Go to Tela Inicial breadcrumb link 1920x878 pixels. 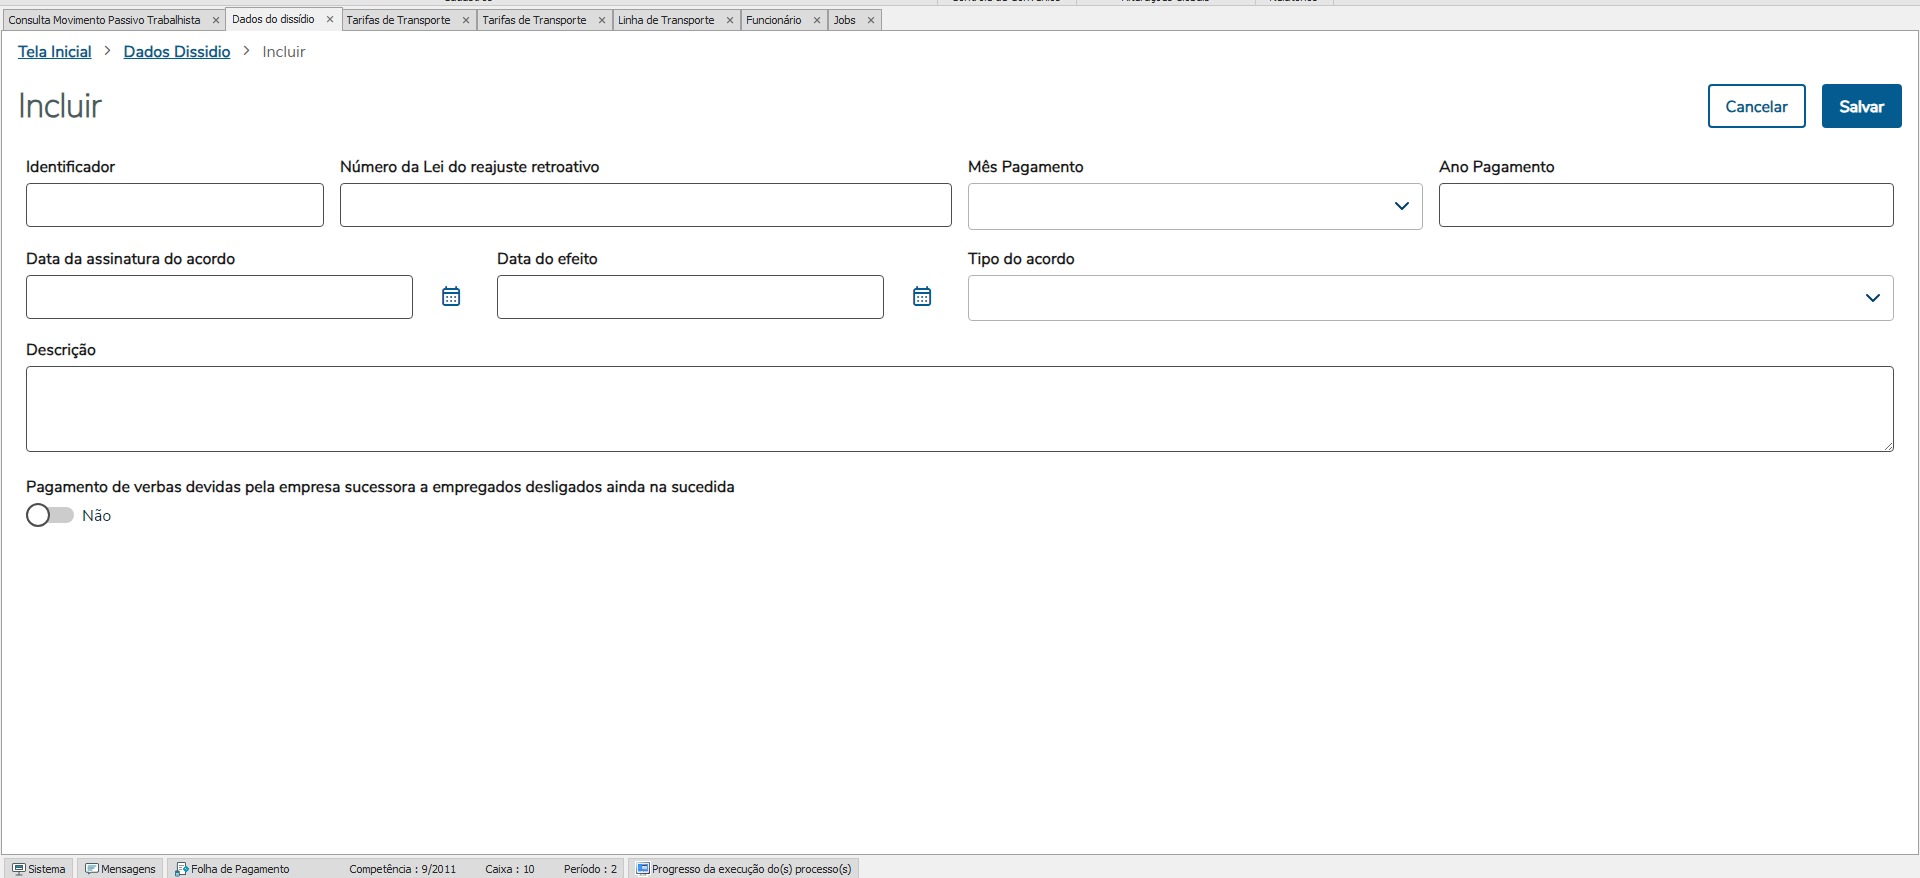tap(55, 52)
